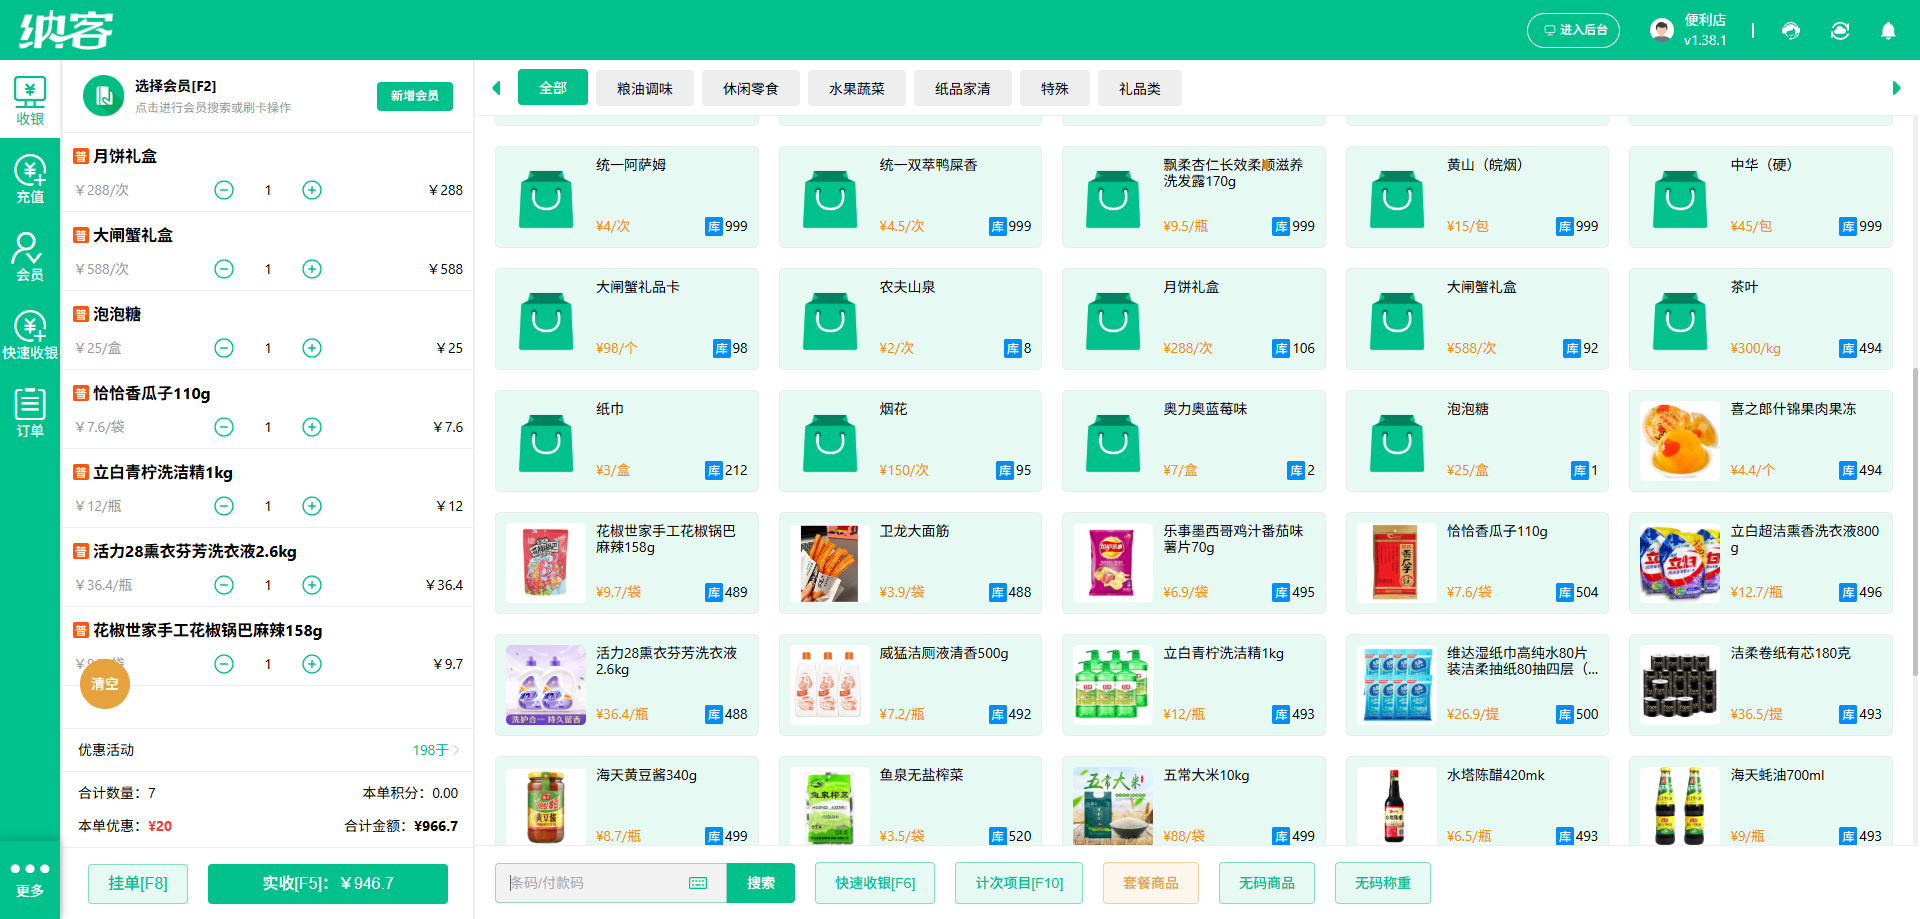Click the 搜索 search button

click(x=761, y=883)
